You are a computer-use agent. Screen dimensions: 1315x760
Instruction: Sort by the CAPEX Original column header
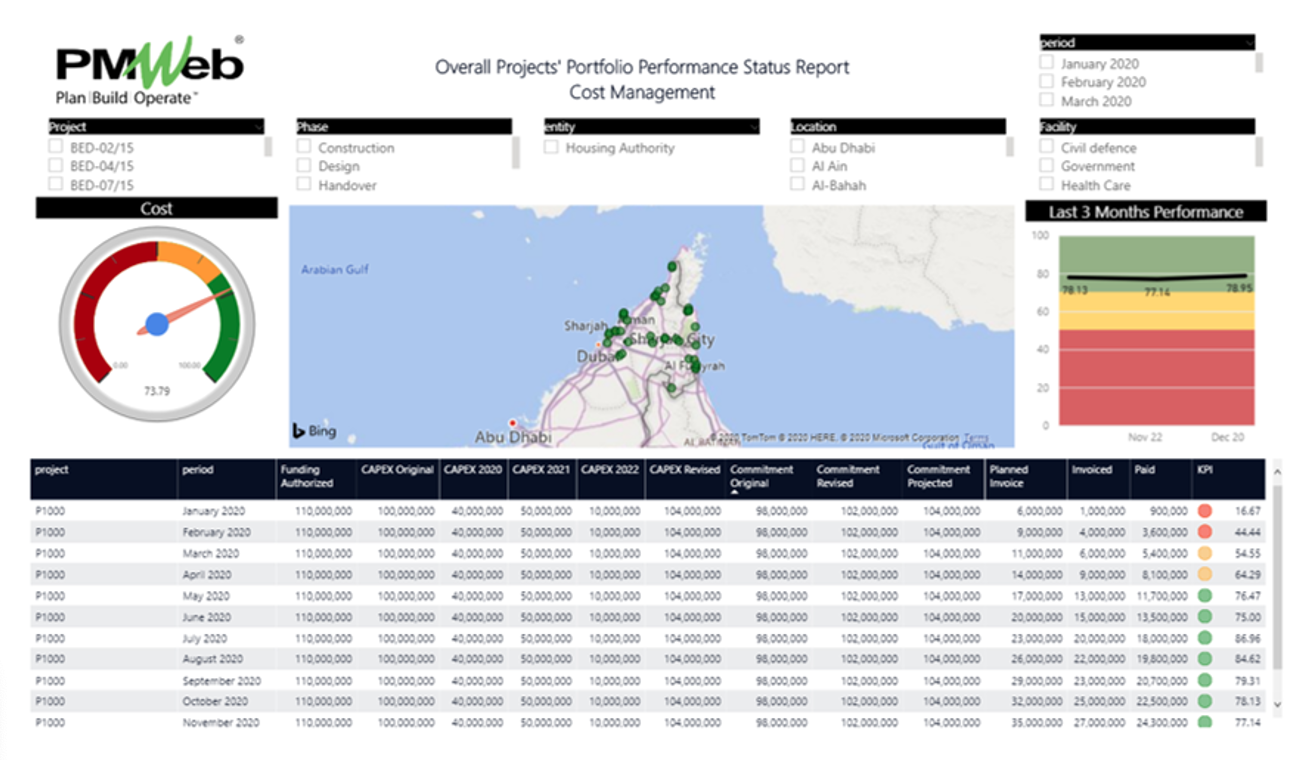point(398,469)
